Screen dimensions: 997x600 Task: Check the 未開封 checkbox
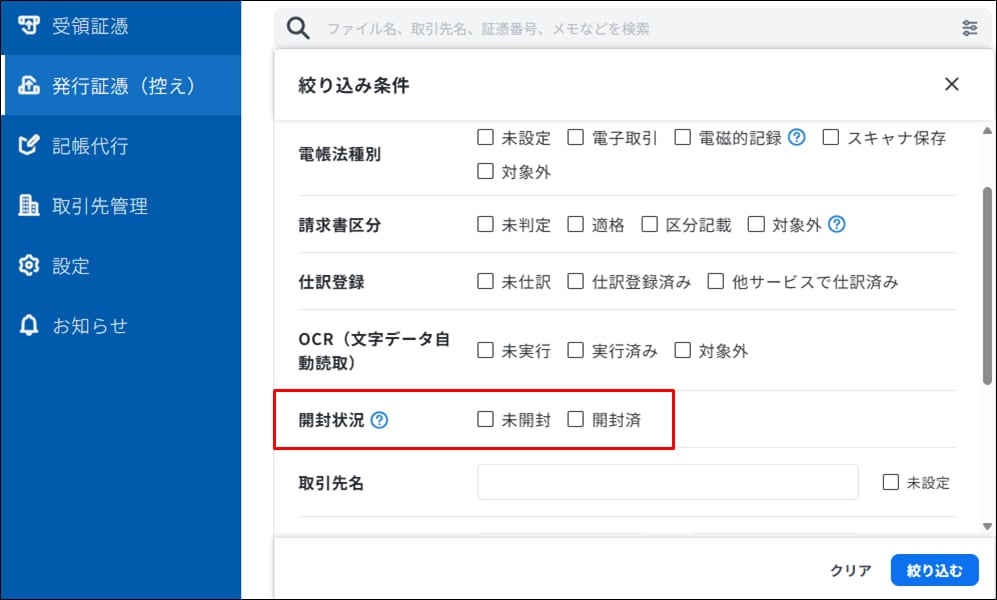pos(486,420)
